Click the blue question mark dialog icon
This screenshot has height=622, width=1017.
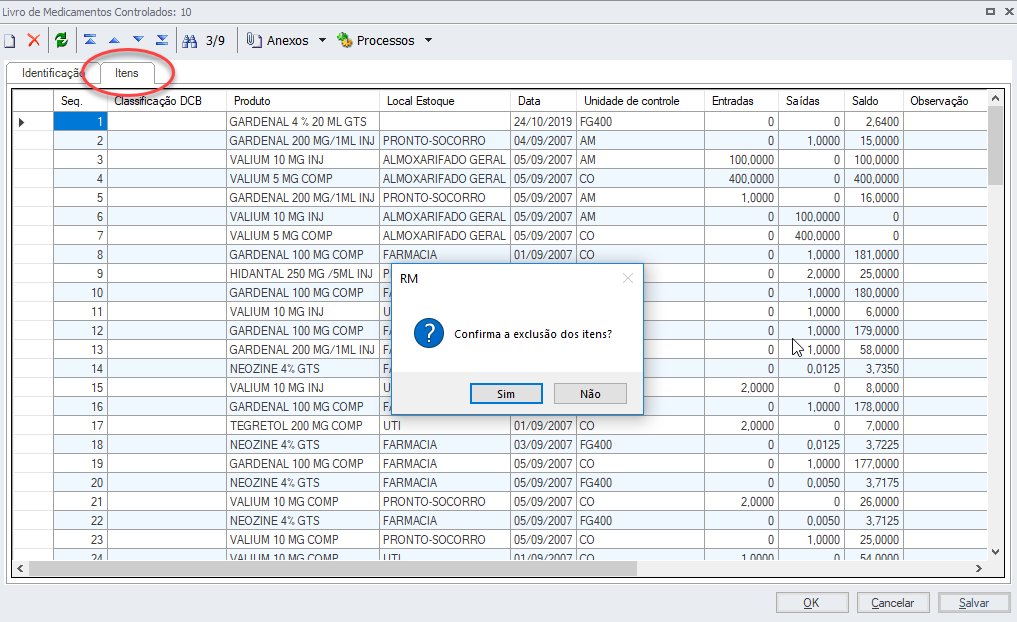click(x=429, y=333)
